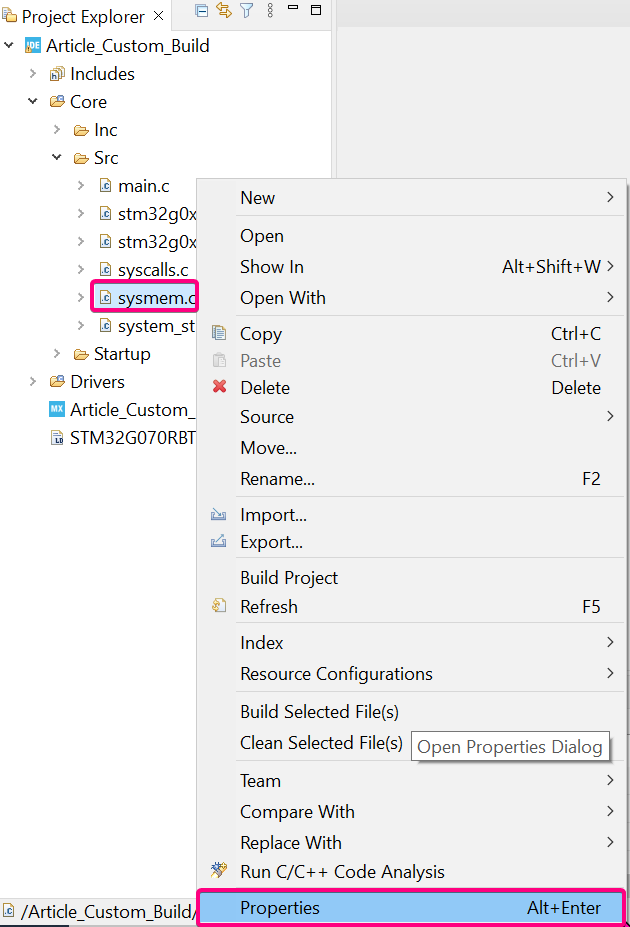Click the Collapse All icon in Project Explorer

pos(202,11)
